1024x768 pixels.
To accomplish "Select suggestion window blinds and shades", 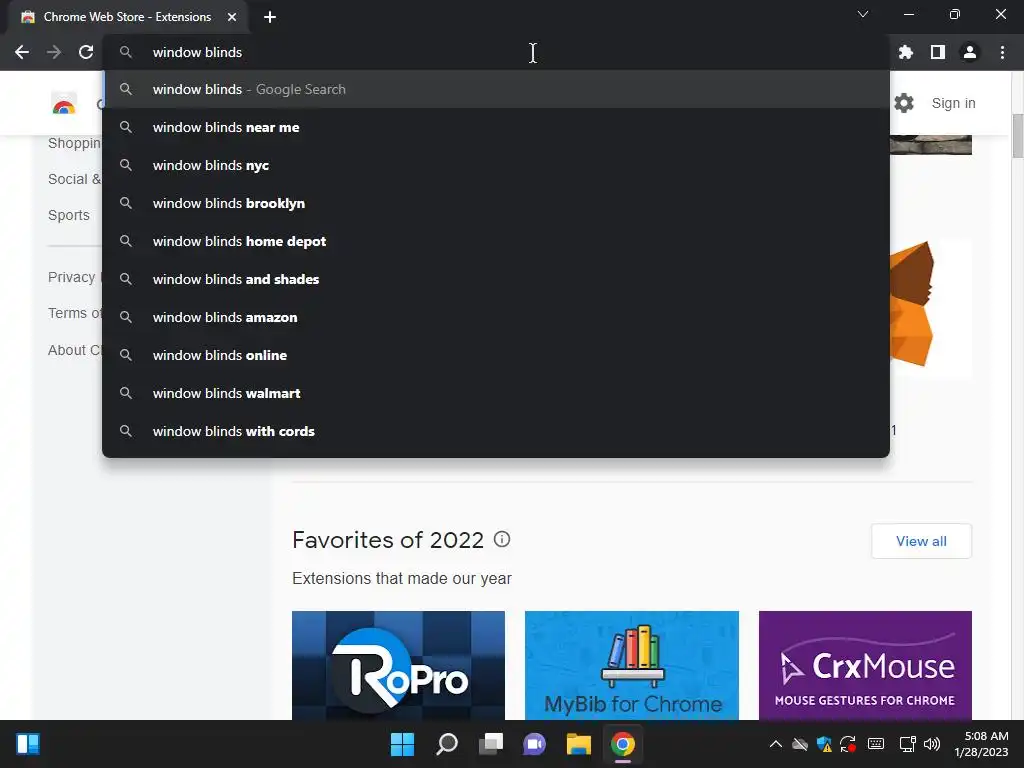I will [496, 279].
